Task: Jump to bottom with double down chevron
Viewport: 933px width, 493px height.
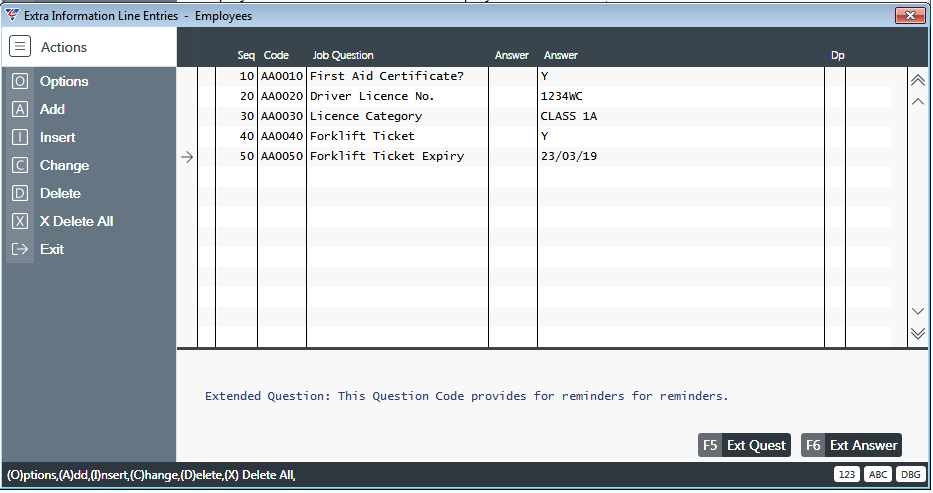Action: point(918,333)
